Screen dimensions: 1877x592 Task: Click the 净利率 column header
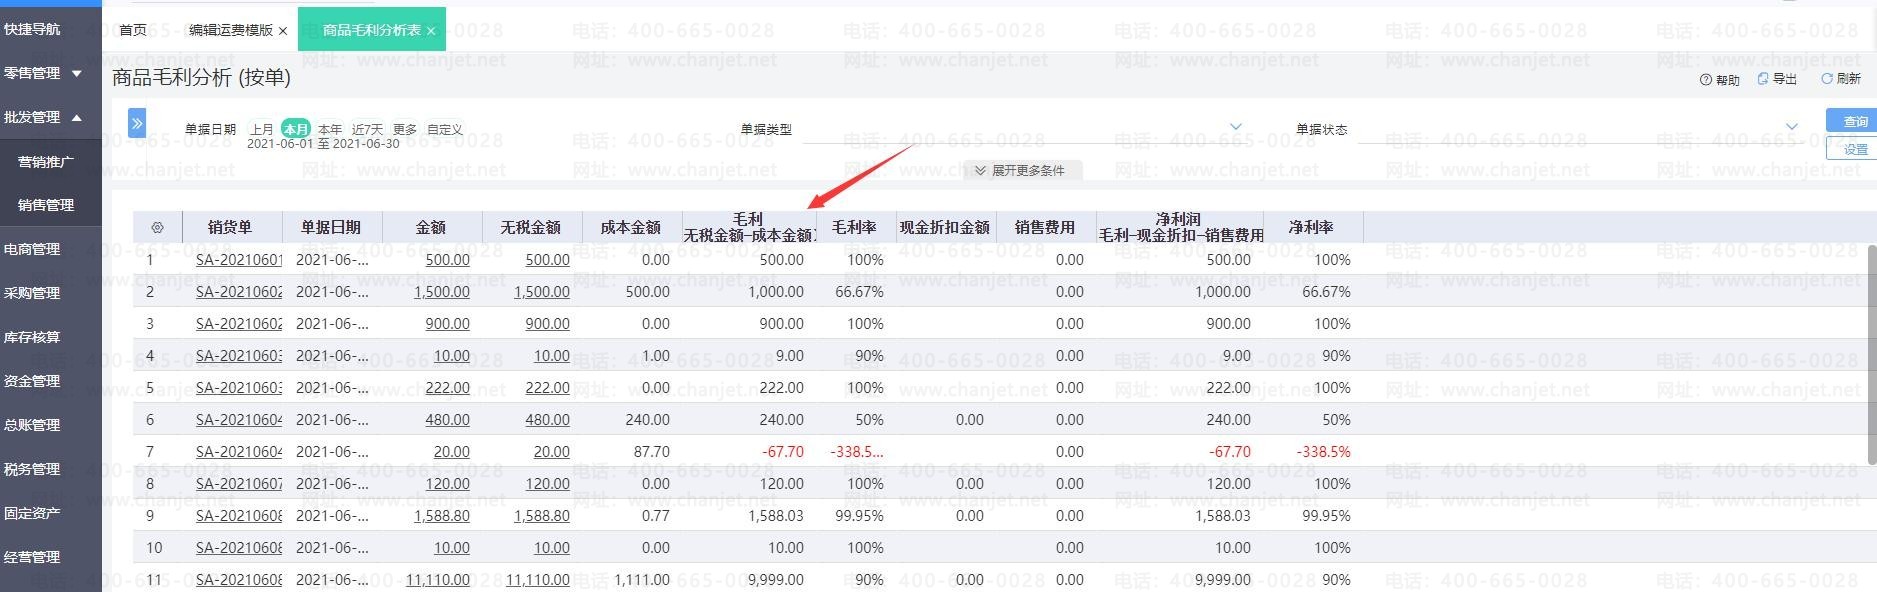(x=1312, y=227)
